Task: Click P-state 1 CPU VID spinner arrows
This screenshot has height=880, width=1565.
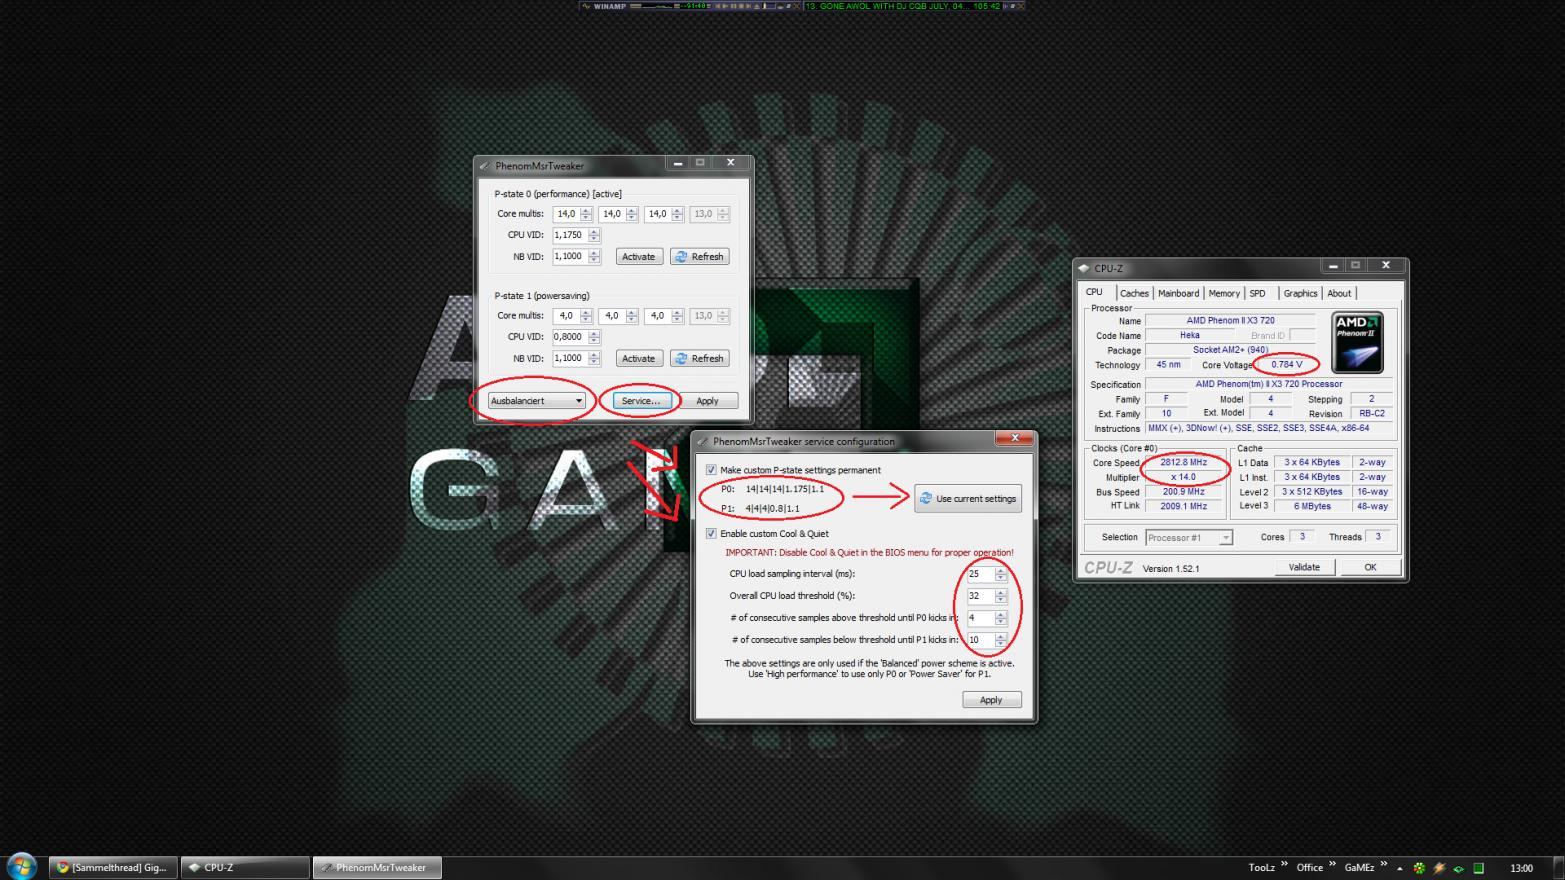Action: coord(594,337)
